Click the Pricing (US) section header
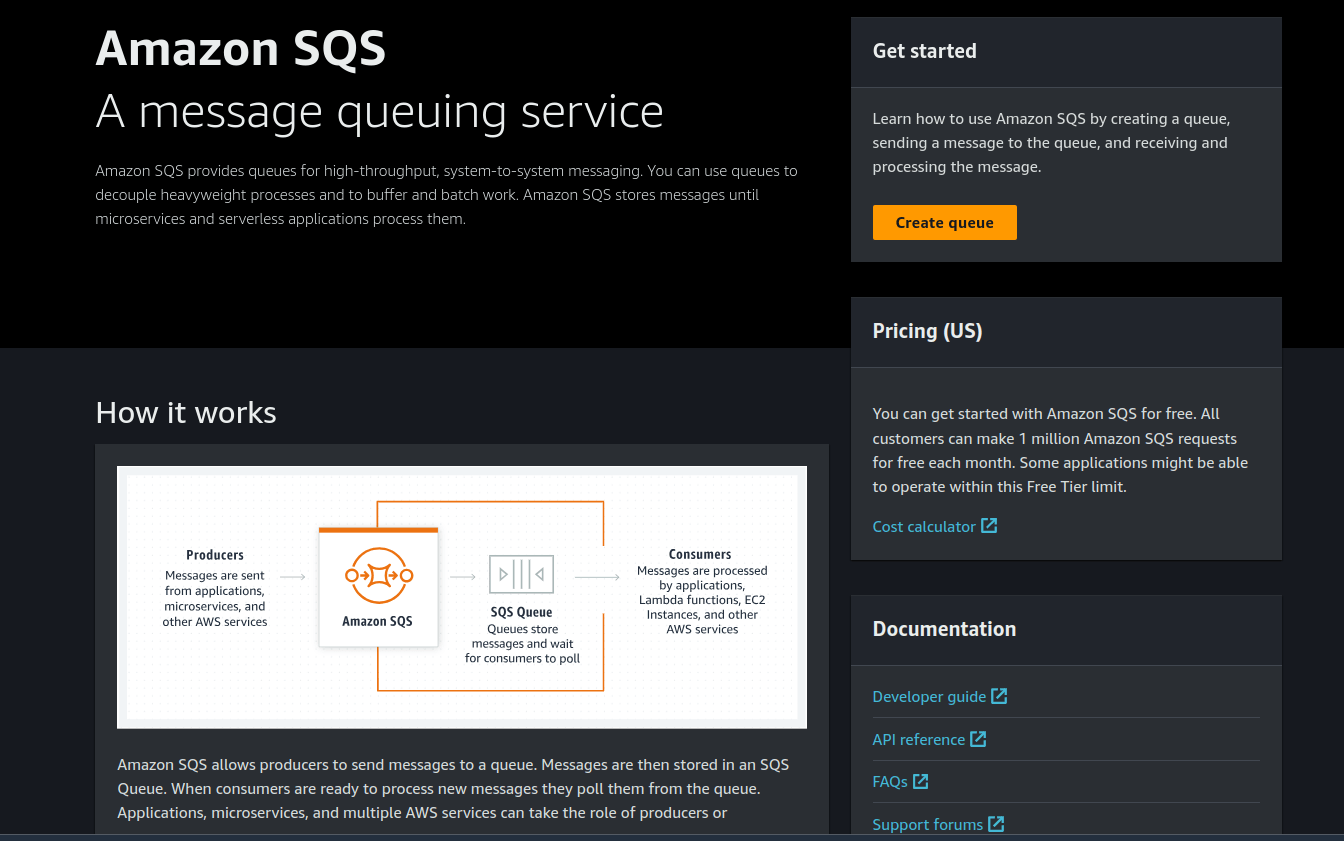 coord(927,330)
